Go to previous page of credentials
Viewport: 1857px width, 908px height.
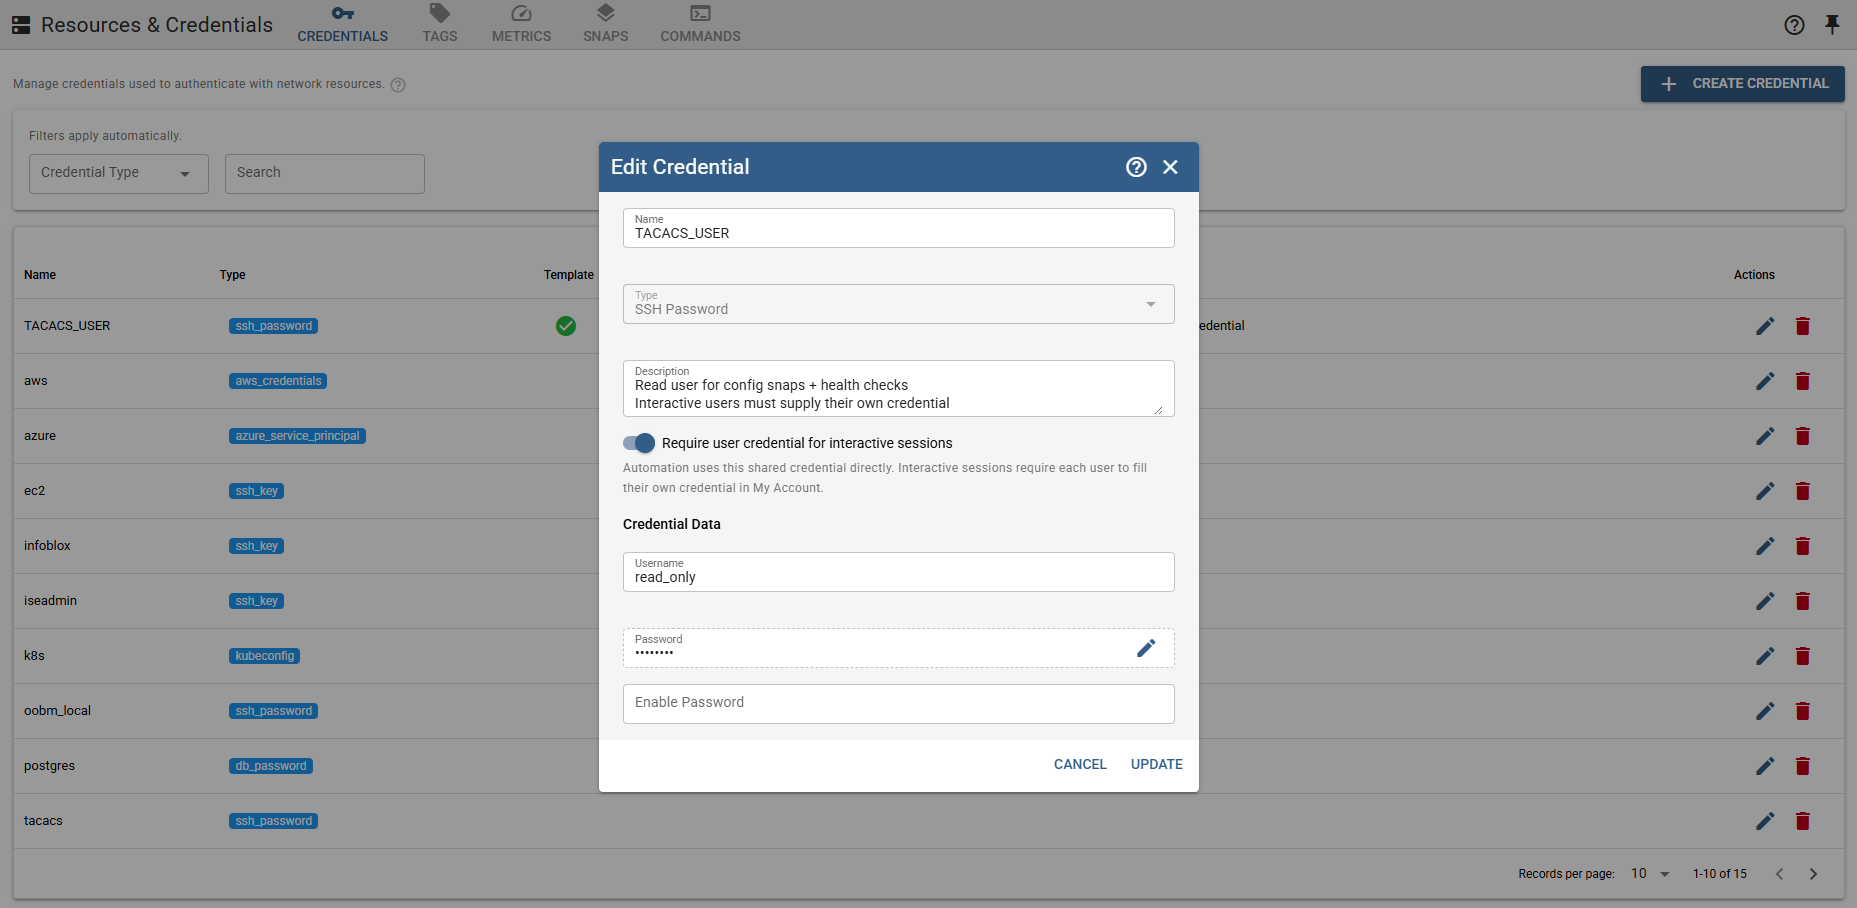pyautogui.click(x=1779, y=874)
